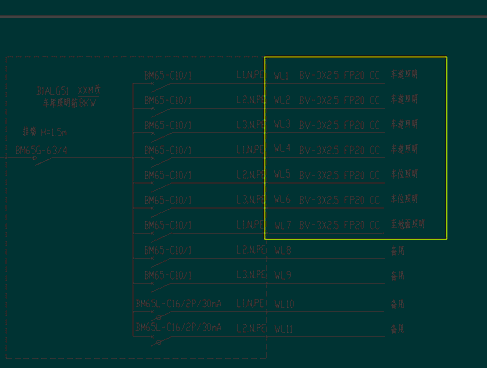Click the RCD breaker symbol on WL11 line
Viewport: 487px width, 368px height.
161,341
